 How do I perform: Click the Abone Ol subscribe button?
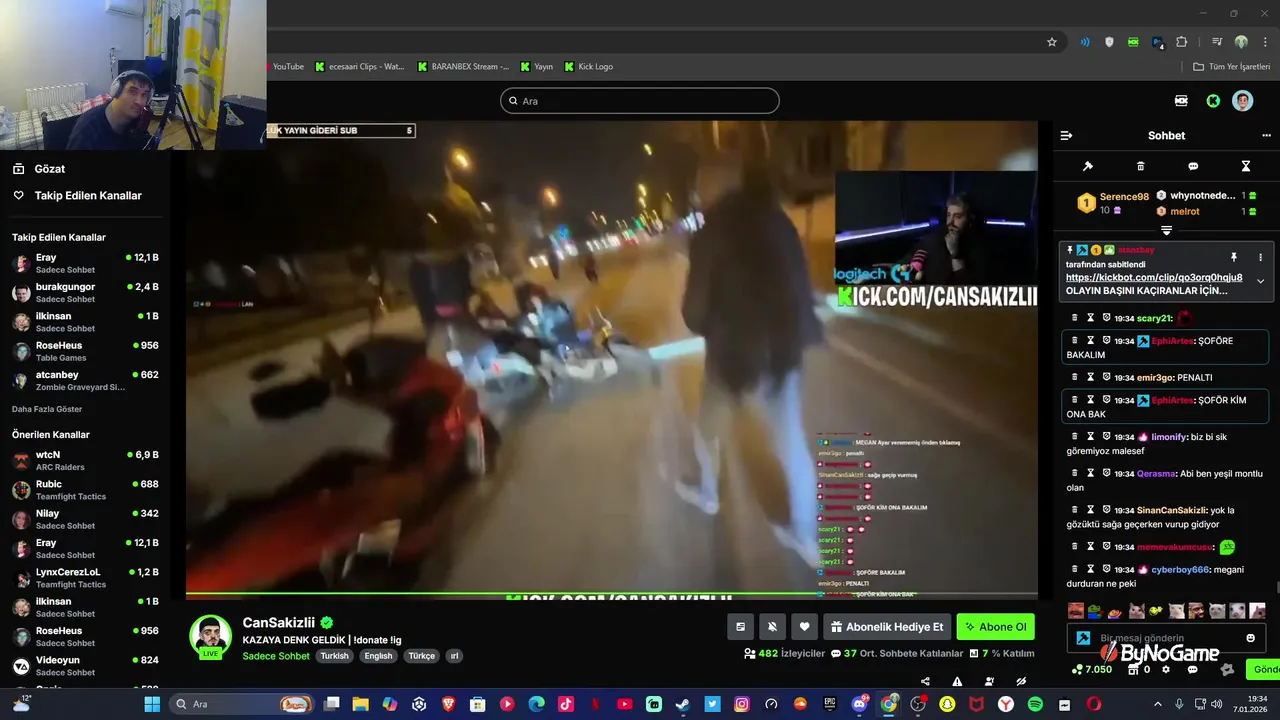tap(996, 627)
